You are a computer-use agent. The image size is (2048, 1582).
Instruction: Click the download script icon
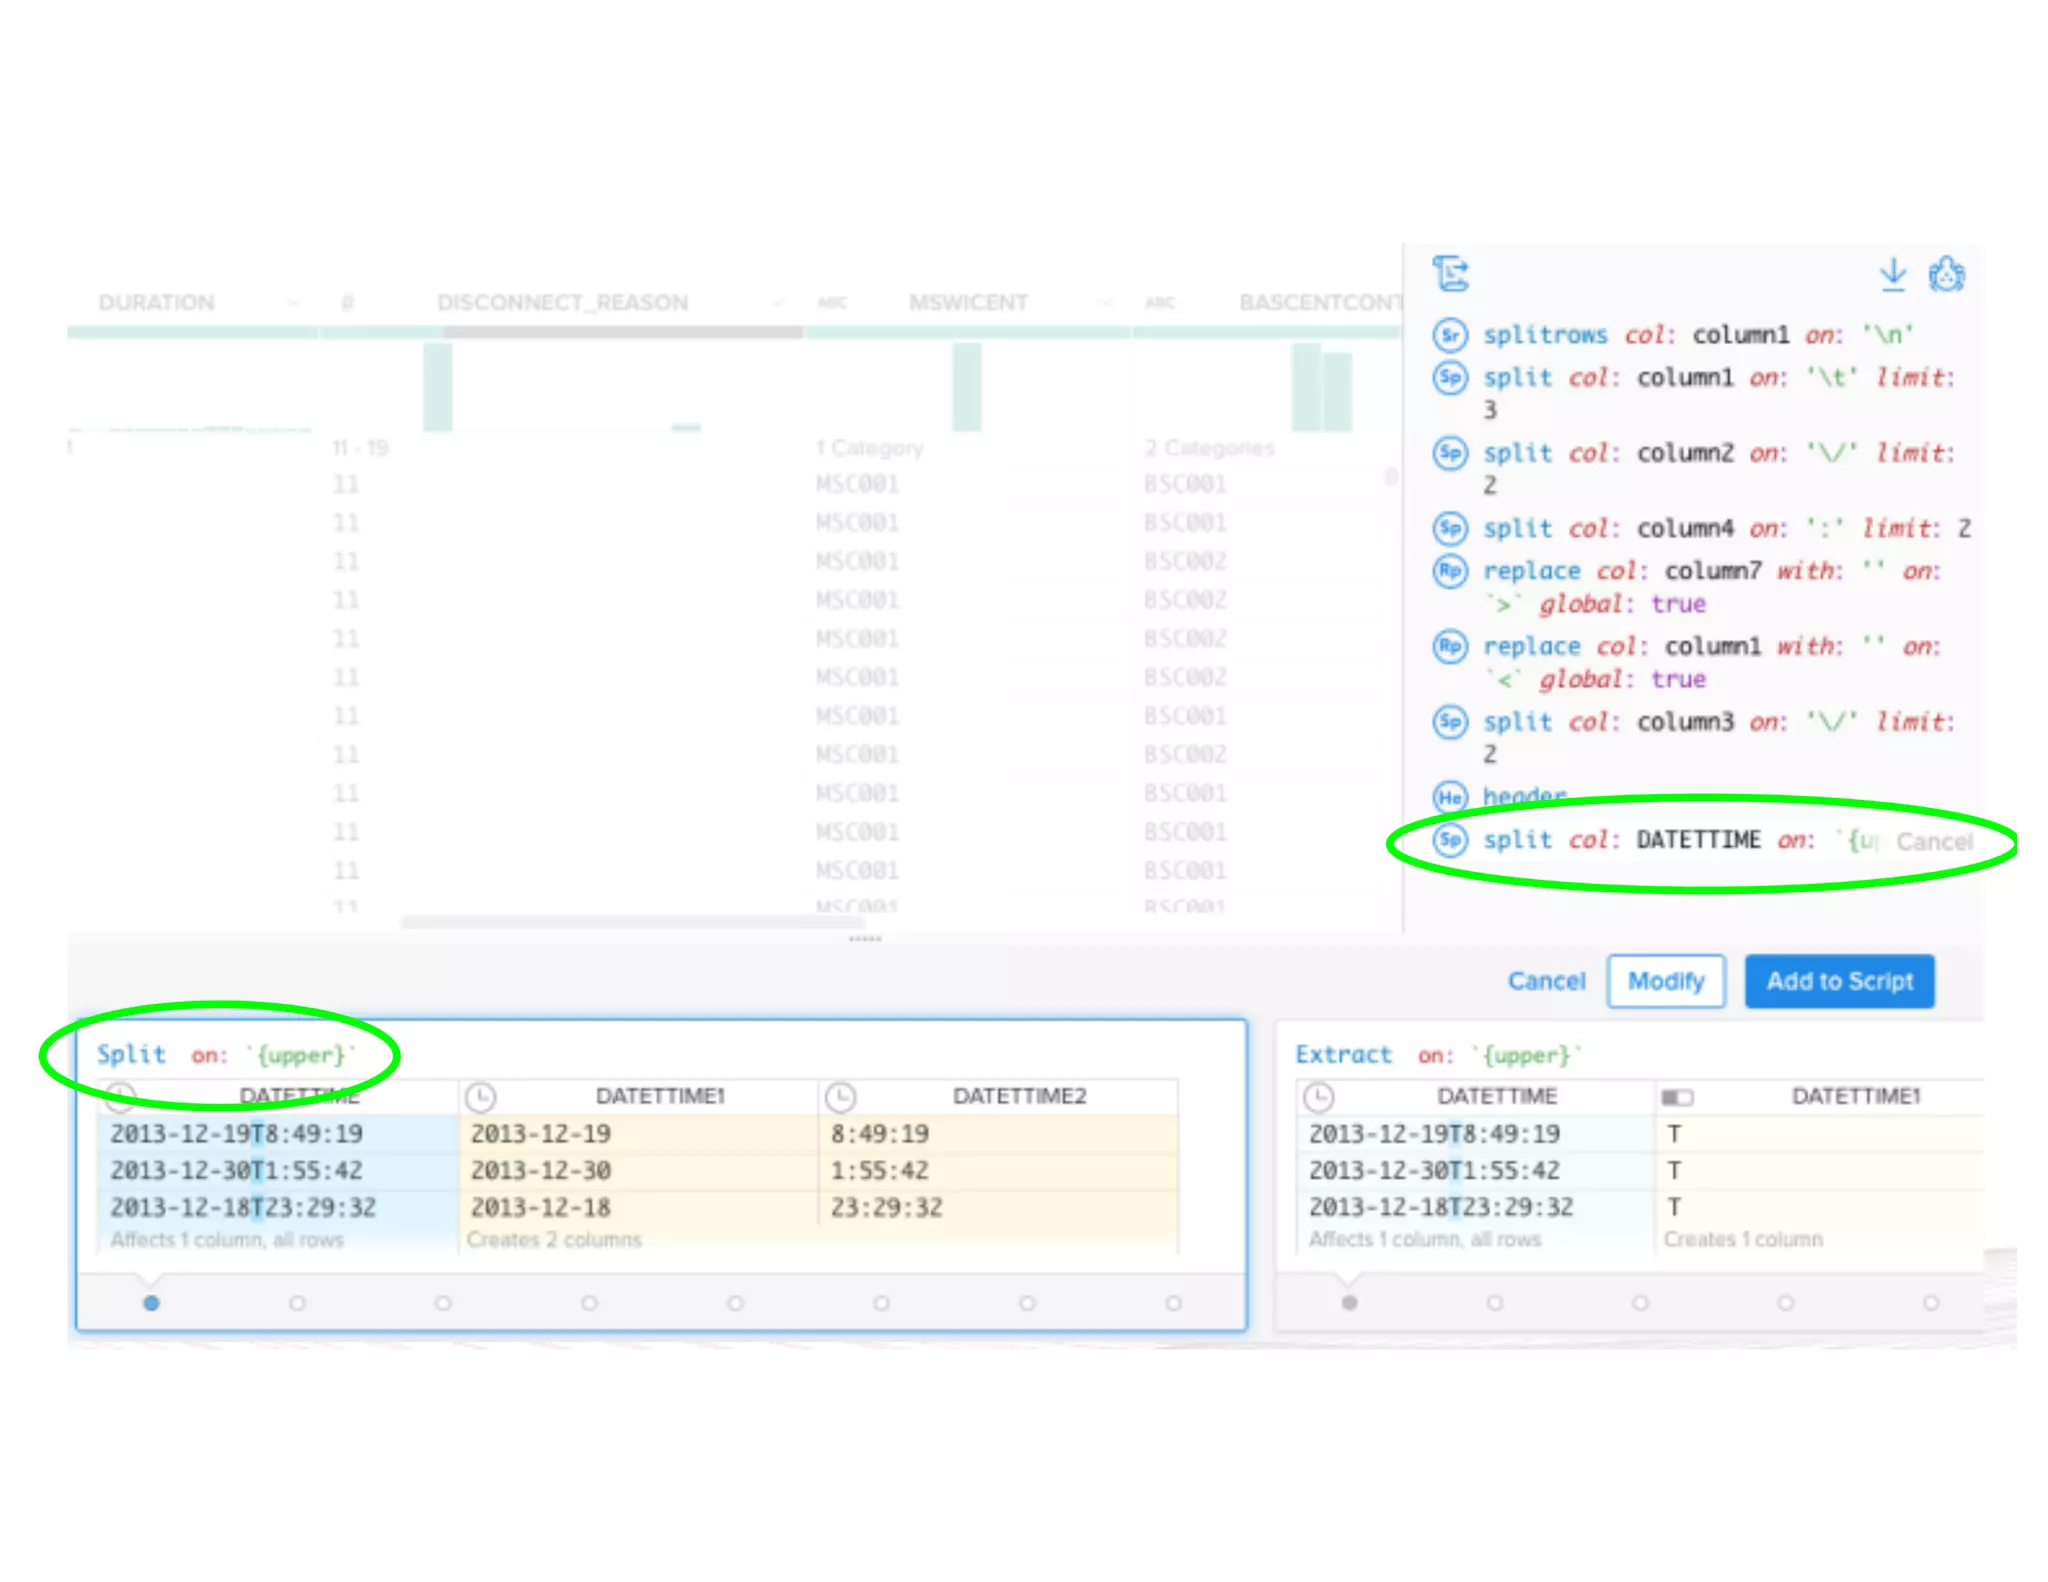pos(1892,273)
